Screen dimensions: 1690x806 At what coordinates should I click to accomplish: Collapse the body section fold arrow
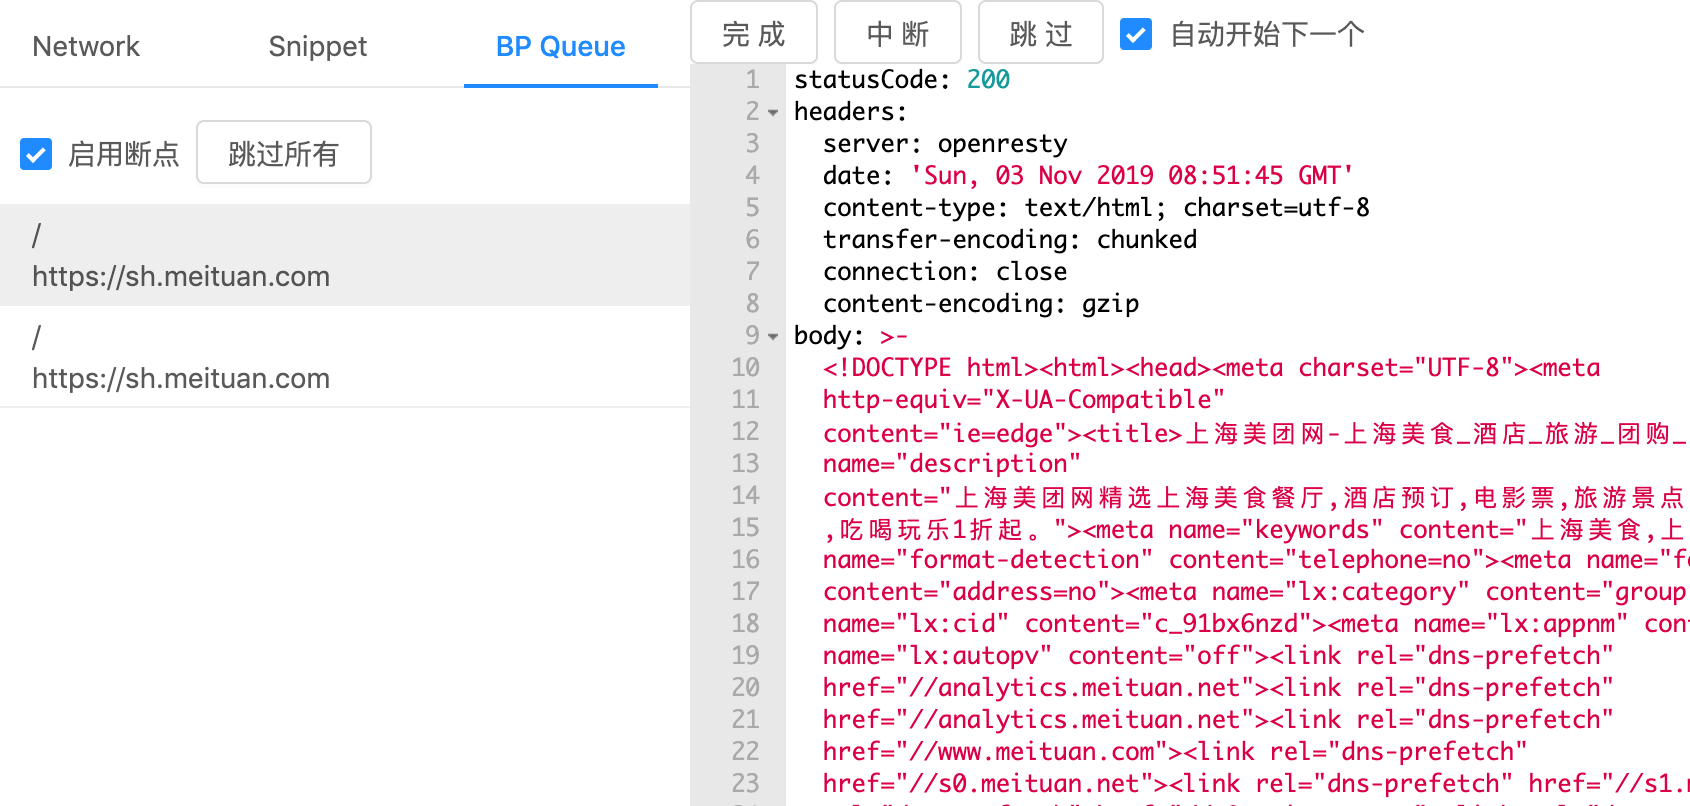(x=773, y=337)
